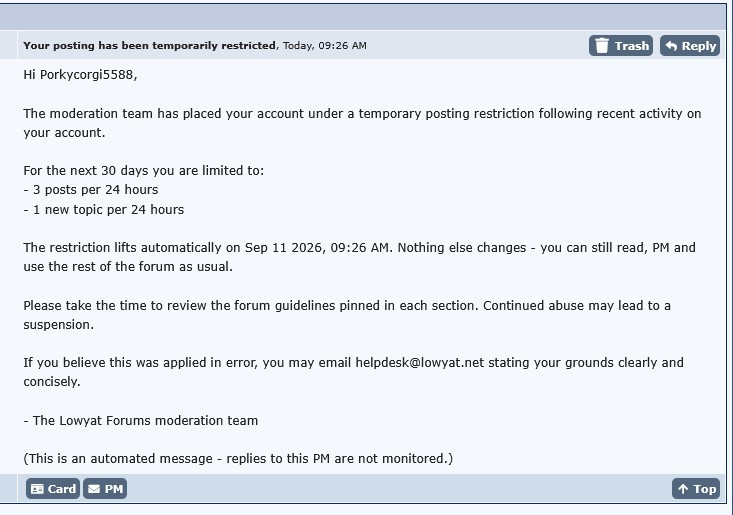The image size is (733, 515).
Task: Click the helpdesk@lowyat.net email address
Action: [420, 363]
